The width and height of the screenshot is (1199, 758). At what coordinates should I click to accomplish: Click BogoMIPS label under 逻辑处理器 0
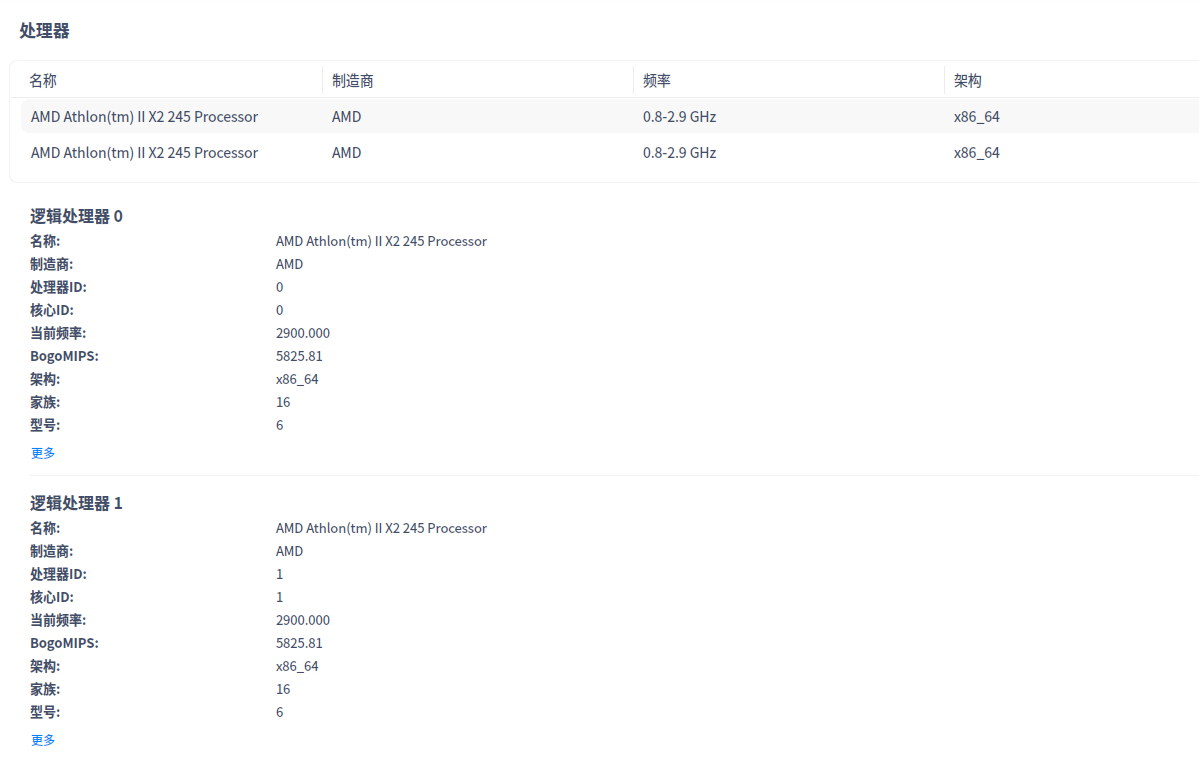coord(64,356)
